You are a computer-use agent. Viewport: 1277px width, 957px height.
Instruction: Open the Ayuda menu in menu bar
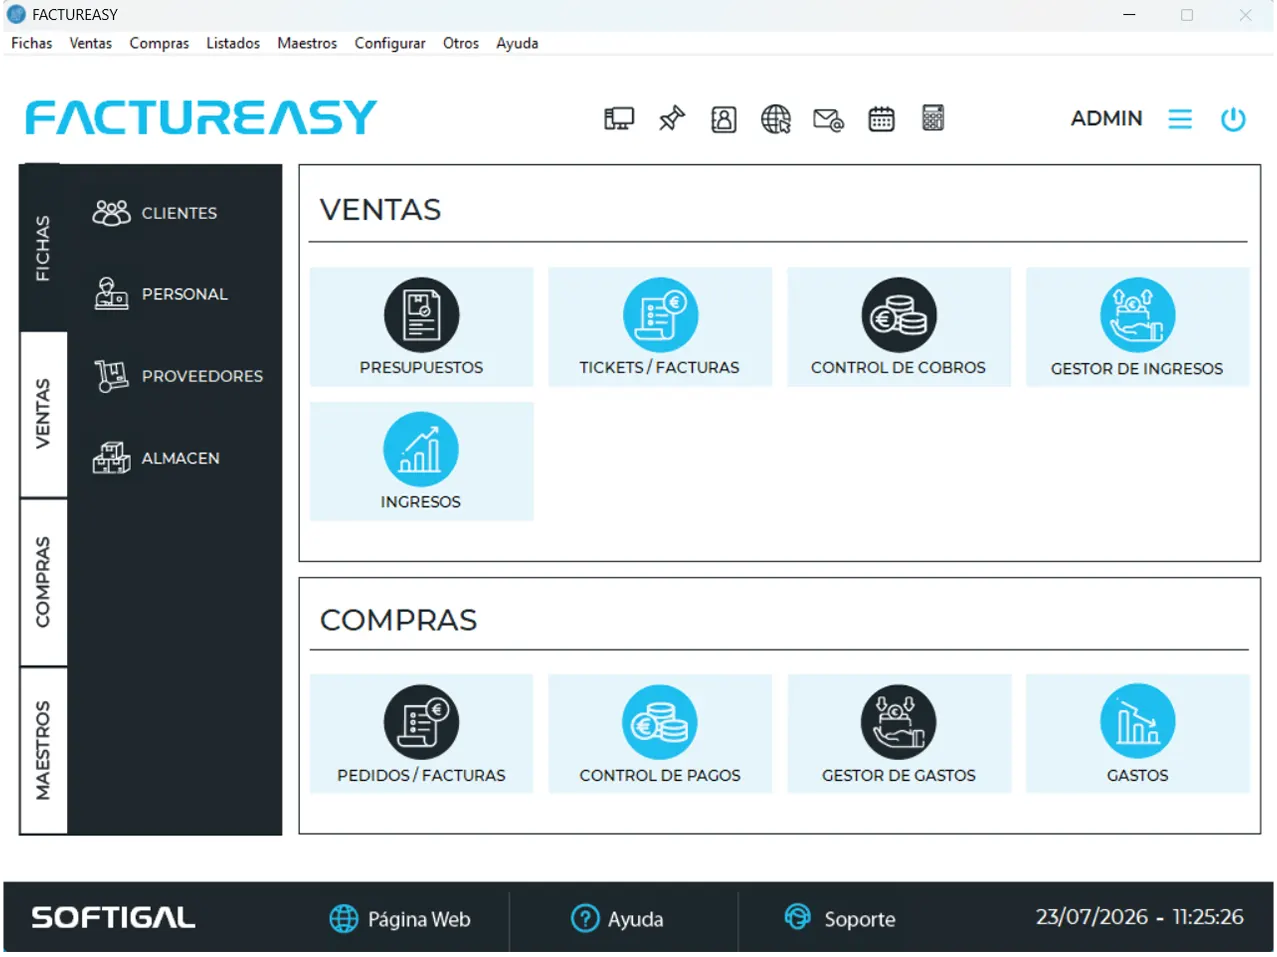tap(517, 43)
